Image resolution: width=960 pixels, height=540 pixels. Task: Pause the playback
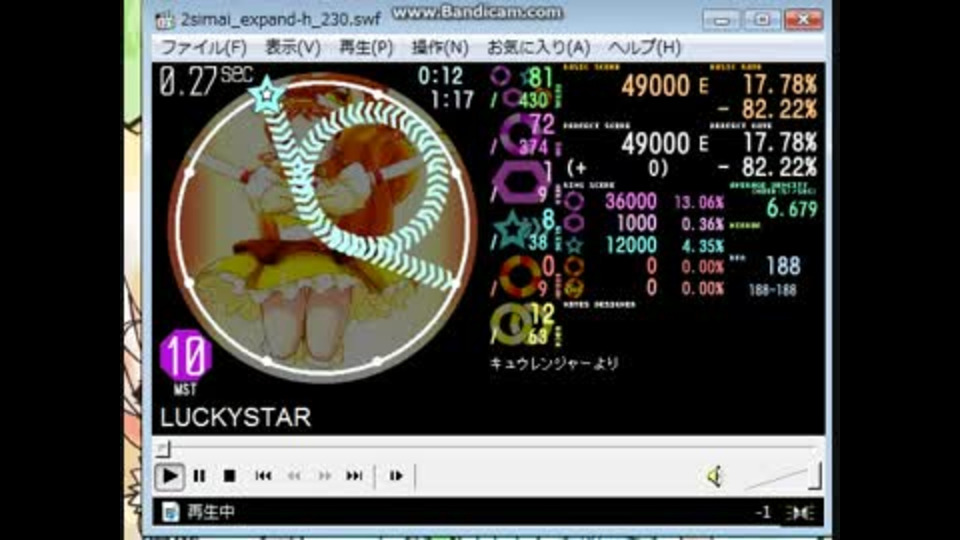[x=200, y=476]
